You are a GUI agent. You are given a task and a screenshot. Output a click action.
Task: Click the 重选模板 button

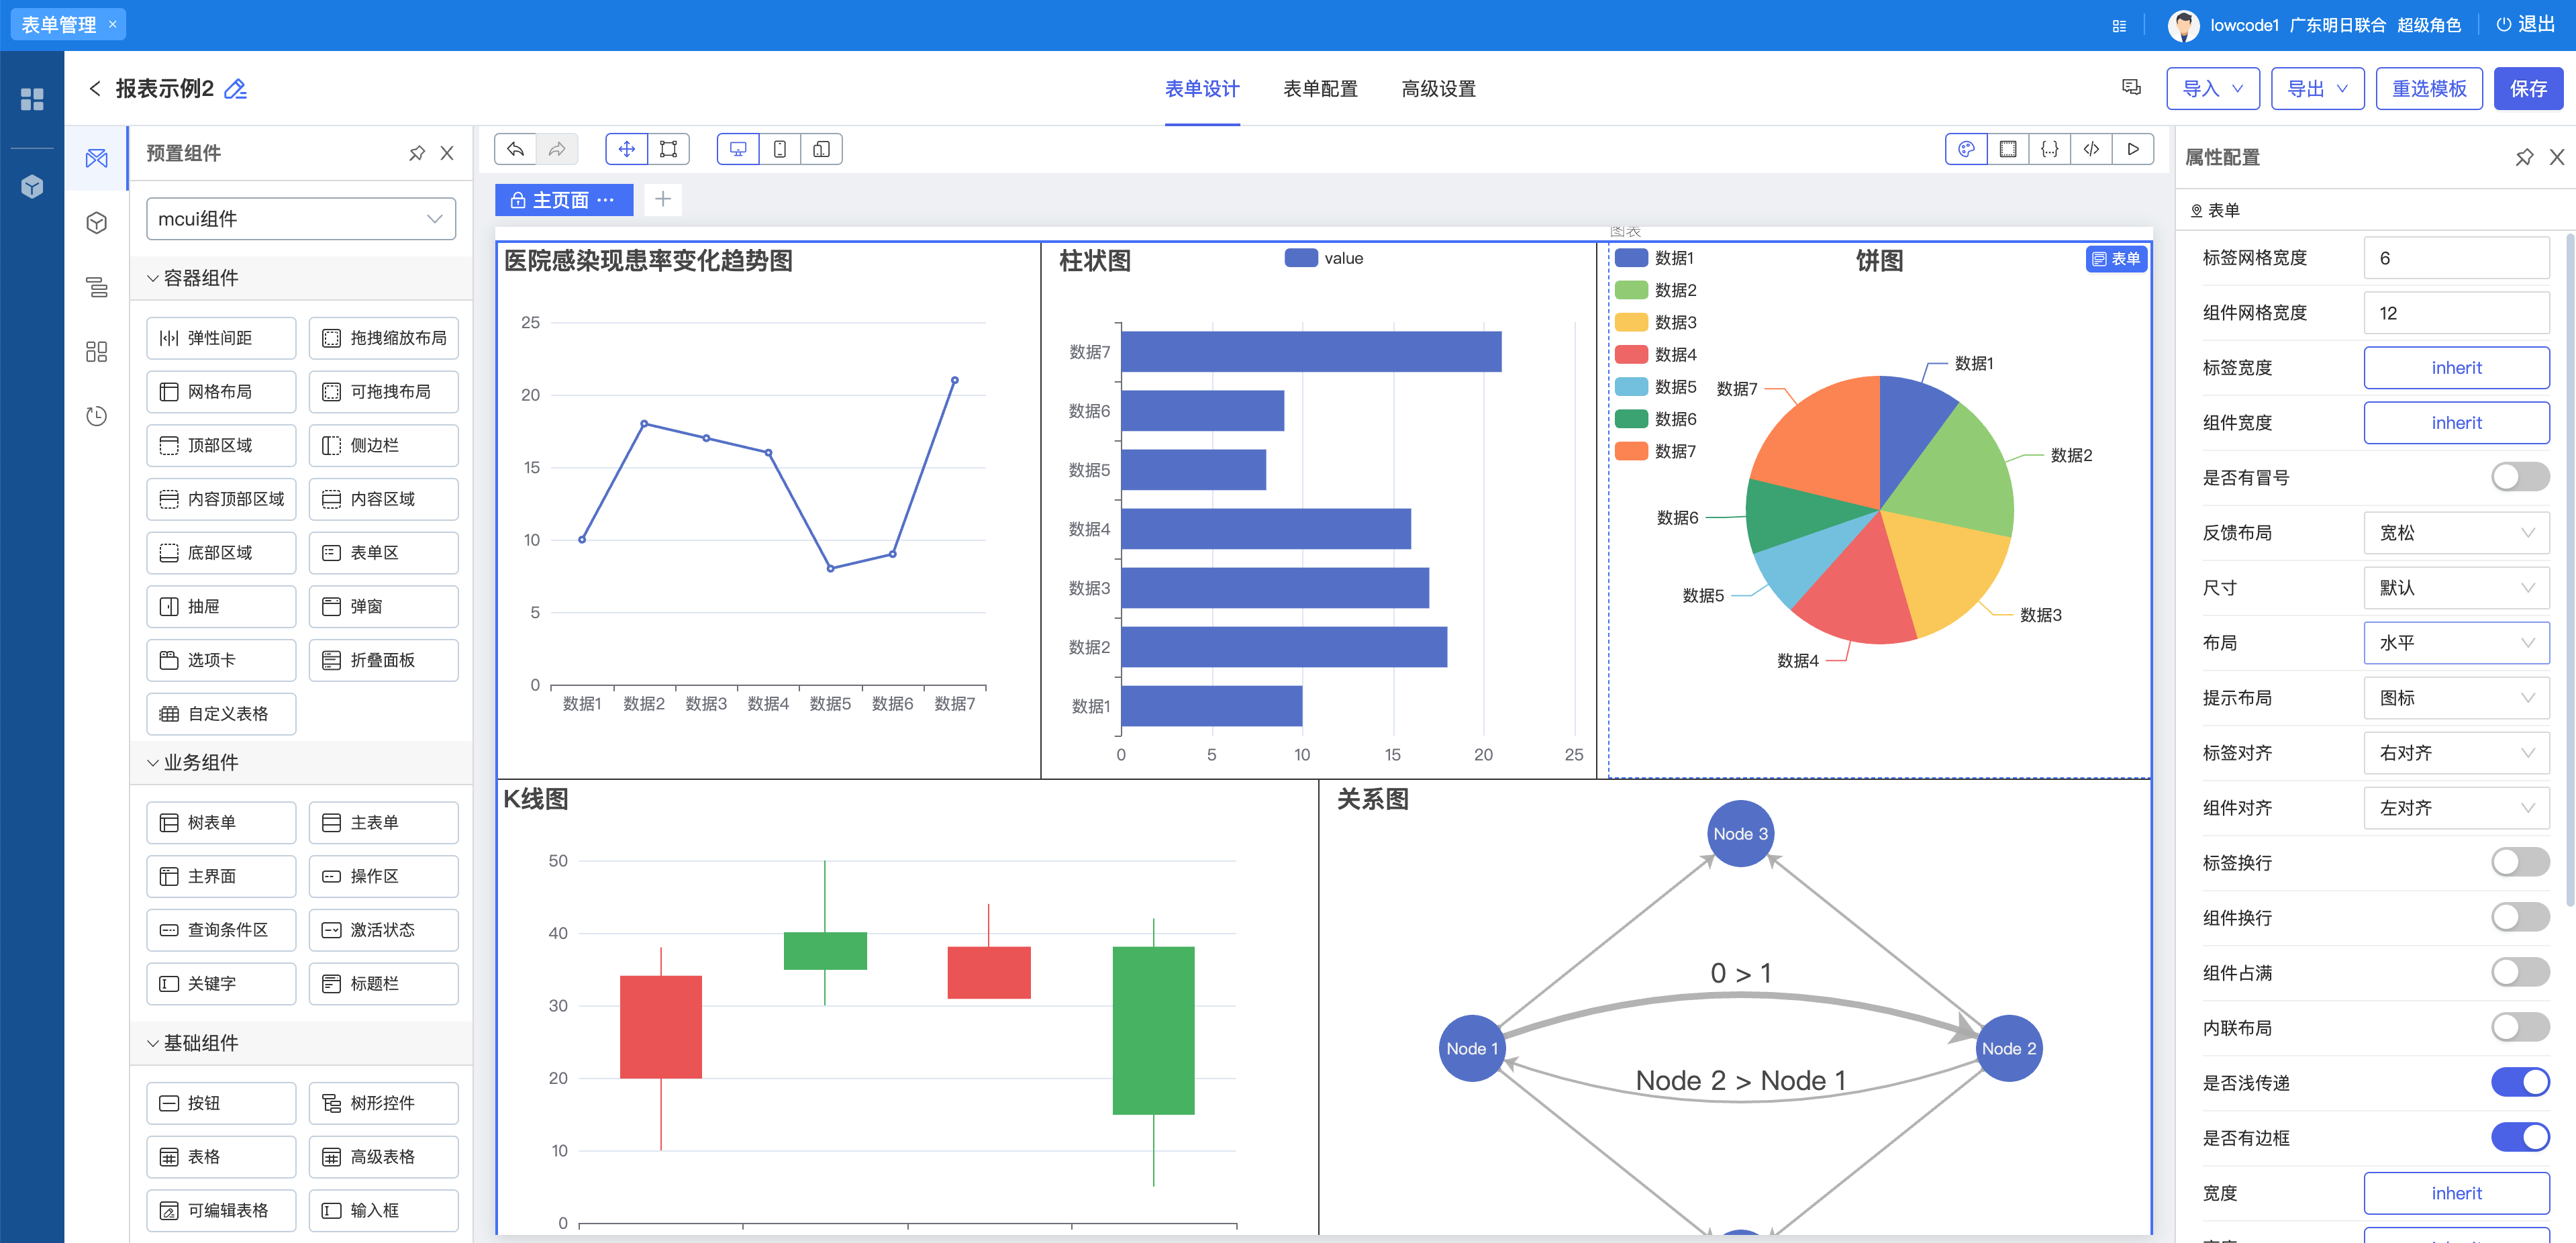click(x=2428, y=89)
